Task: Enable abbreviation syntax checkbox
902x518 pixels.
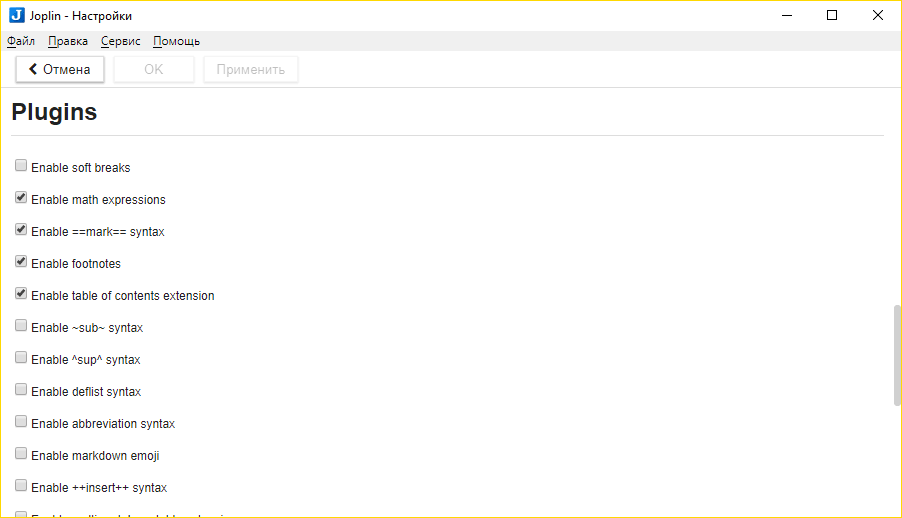Action: pyautogui.click(x=21, y=421)
